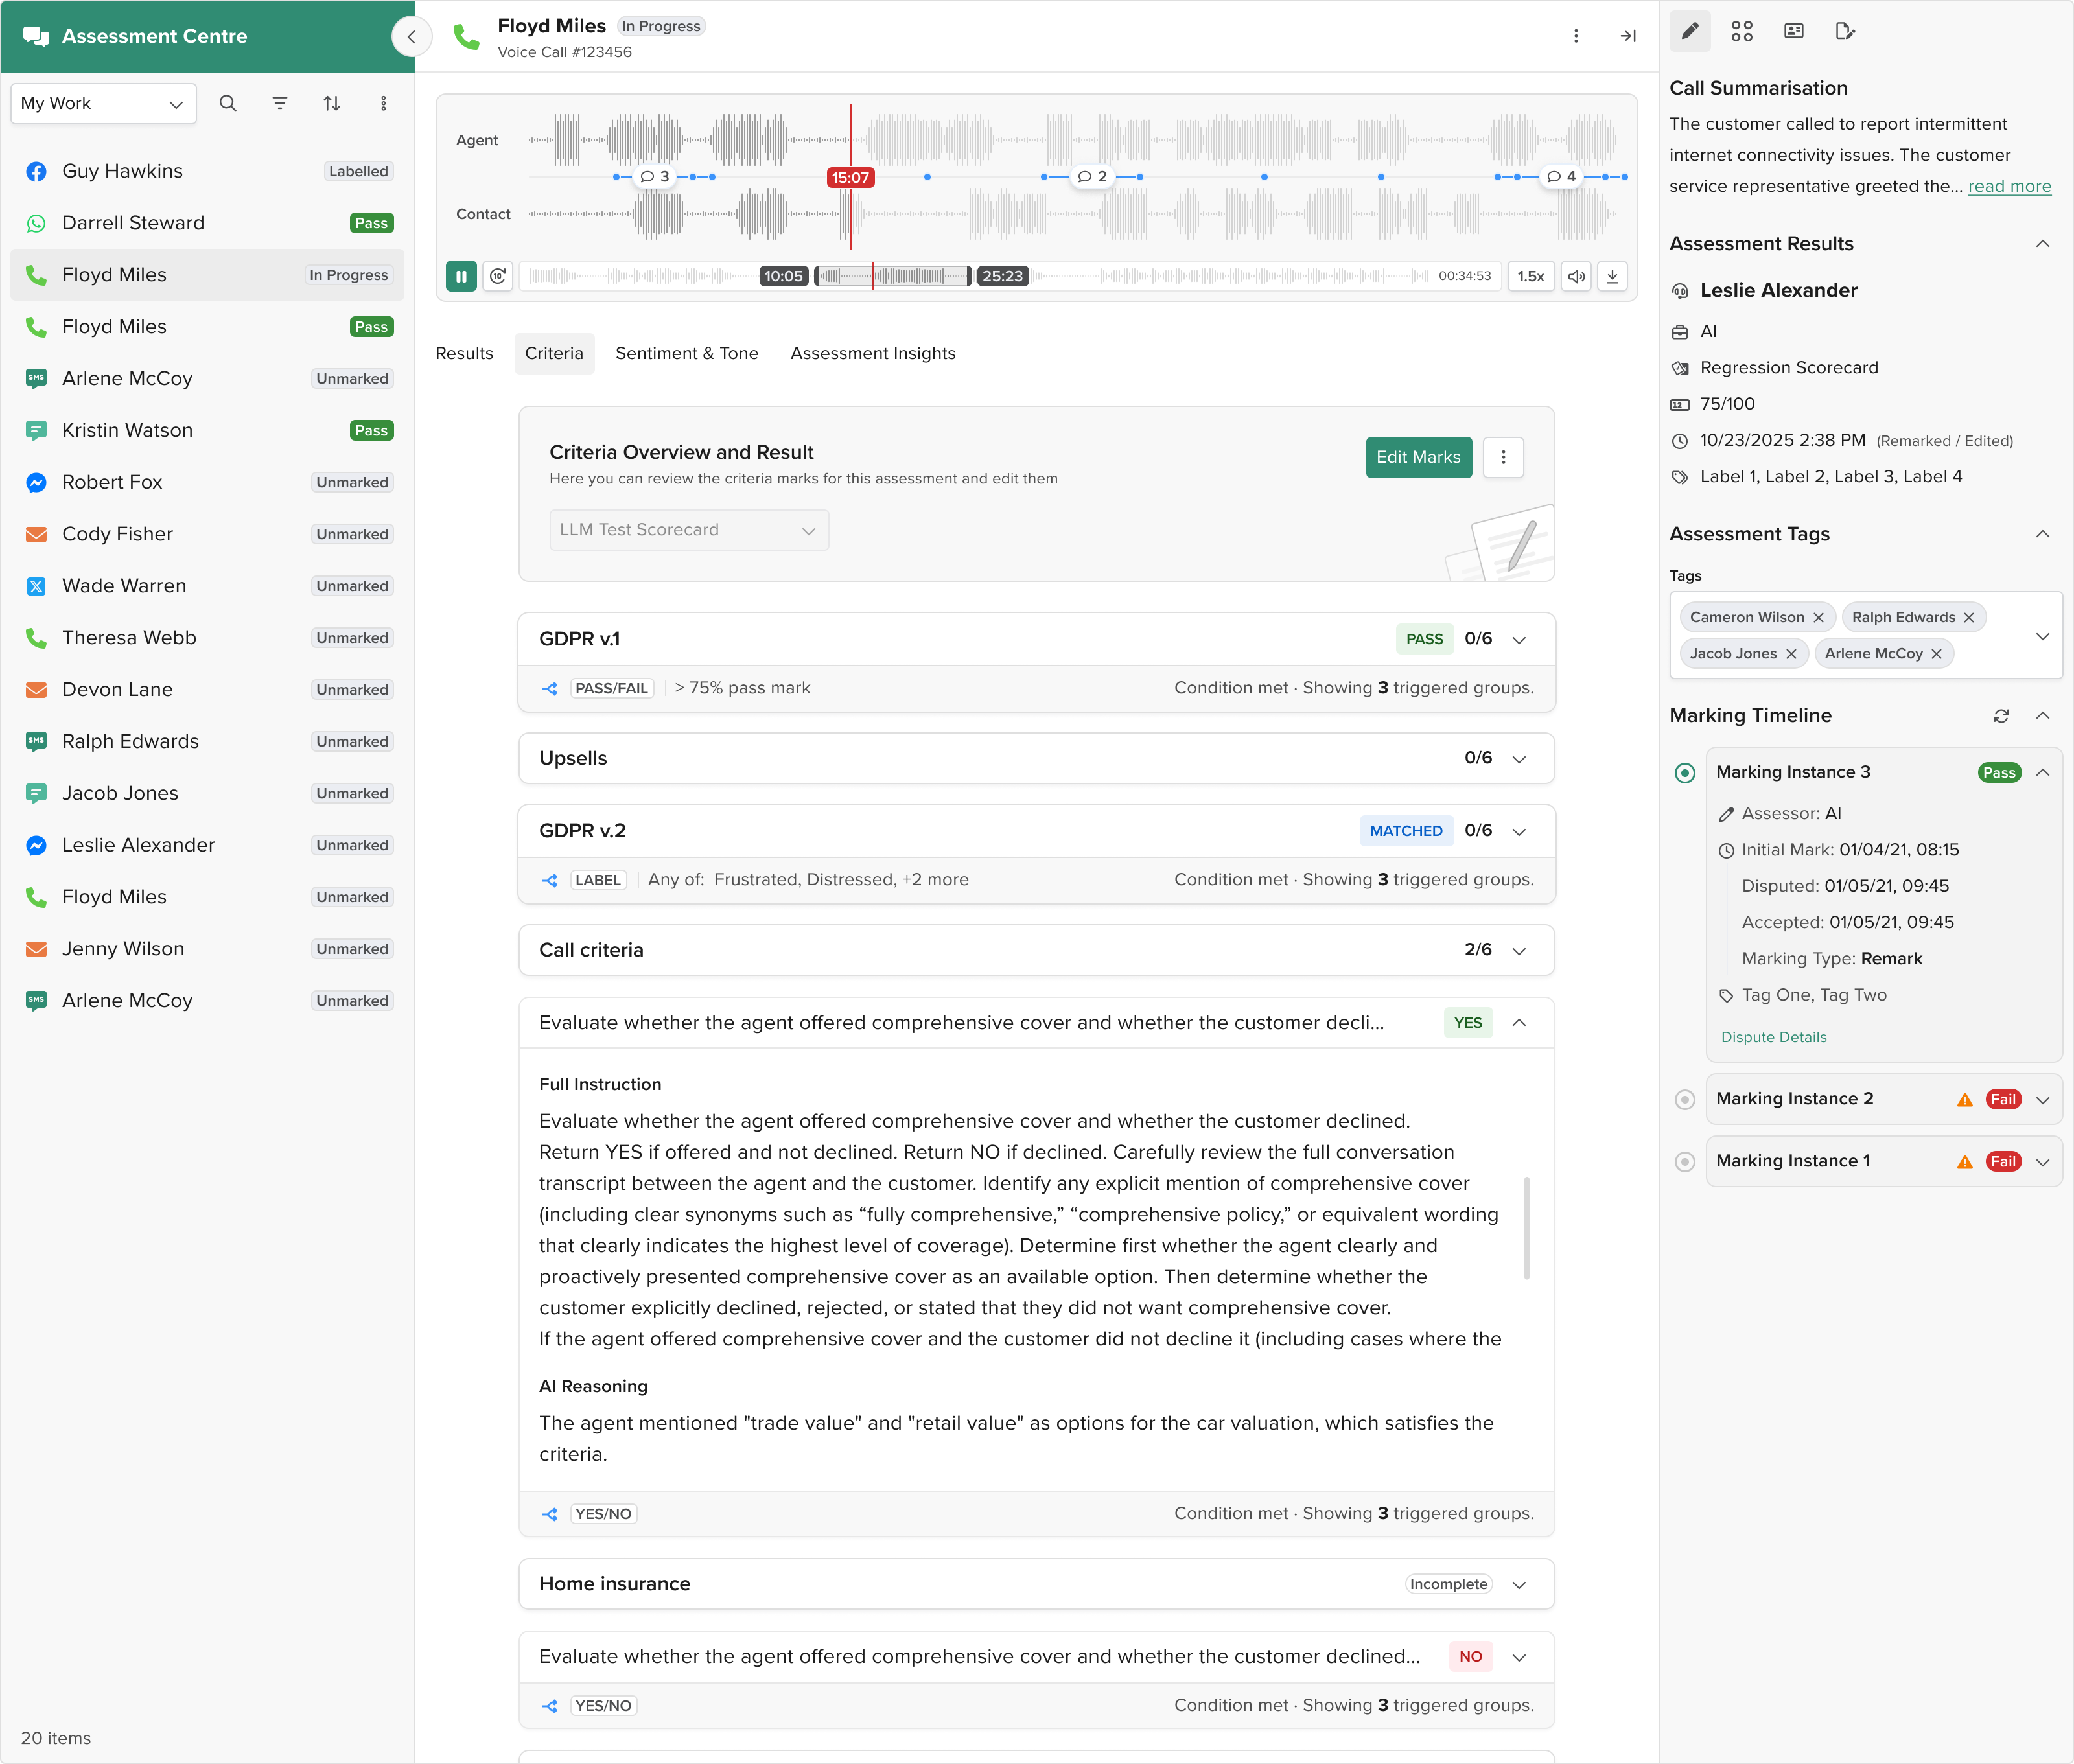Expand the GDPR v.1 criteria group
The image size is (2074, 1764).
1519,640
